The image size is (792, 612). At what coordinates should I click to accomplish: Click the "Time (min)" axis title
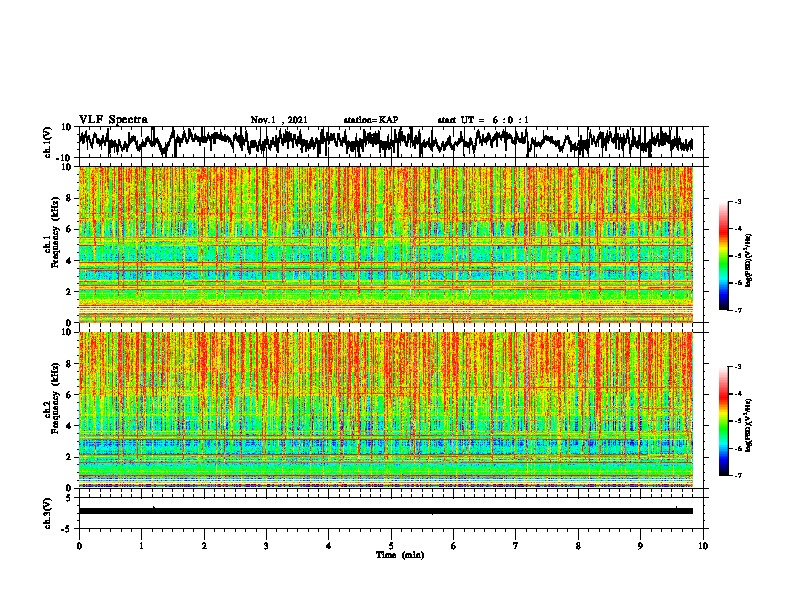[400, 555]
